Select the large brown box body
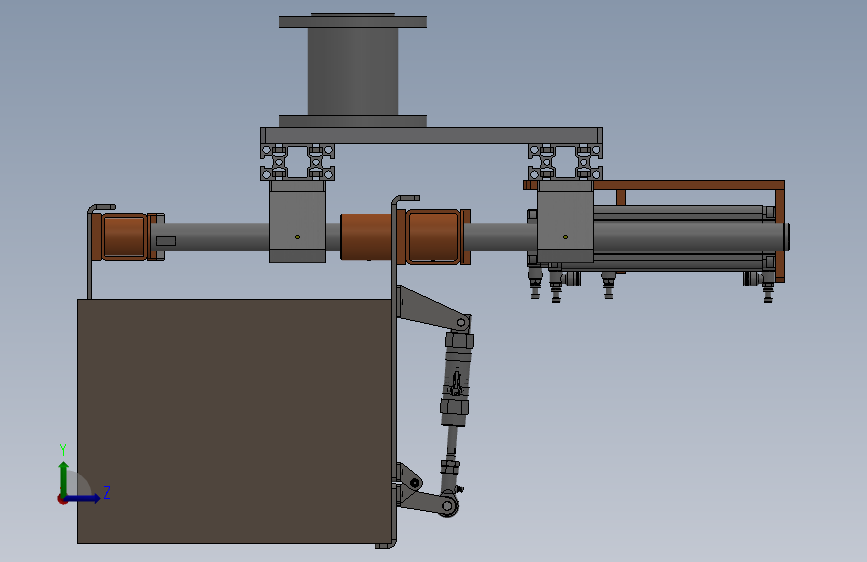 point(234,422)
